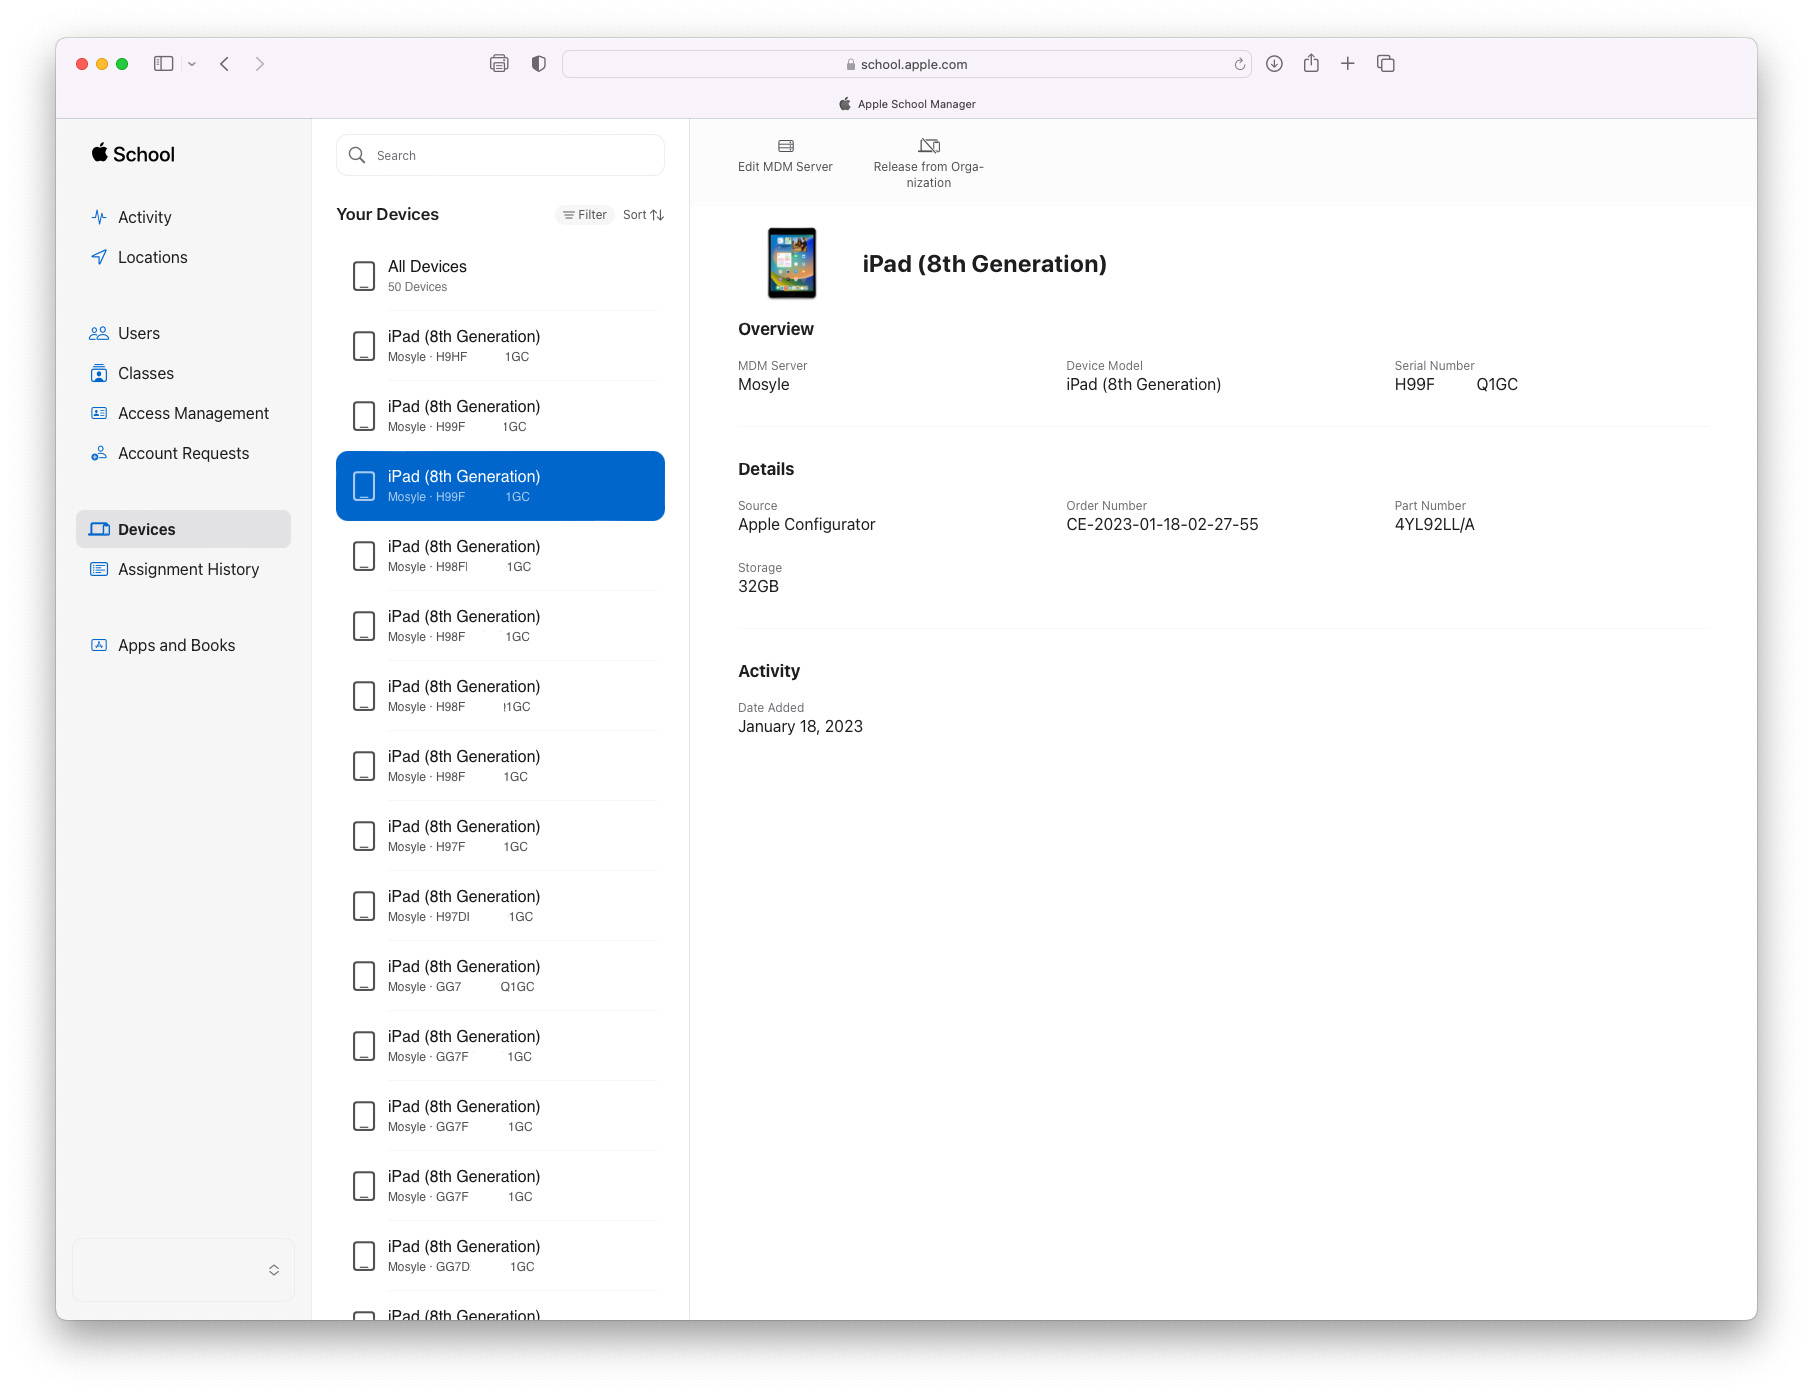Click the Source value Apple Configurator
1813x1394 pixels.
pos(806,524)
